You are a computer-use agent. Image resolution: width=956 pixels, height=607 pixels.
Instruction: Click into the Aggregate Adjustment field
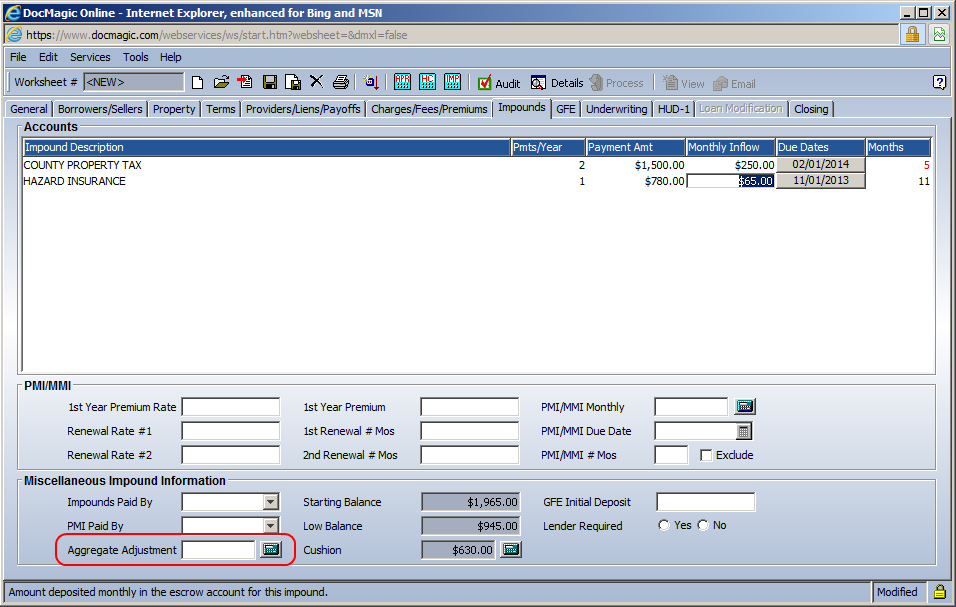218,550
